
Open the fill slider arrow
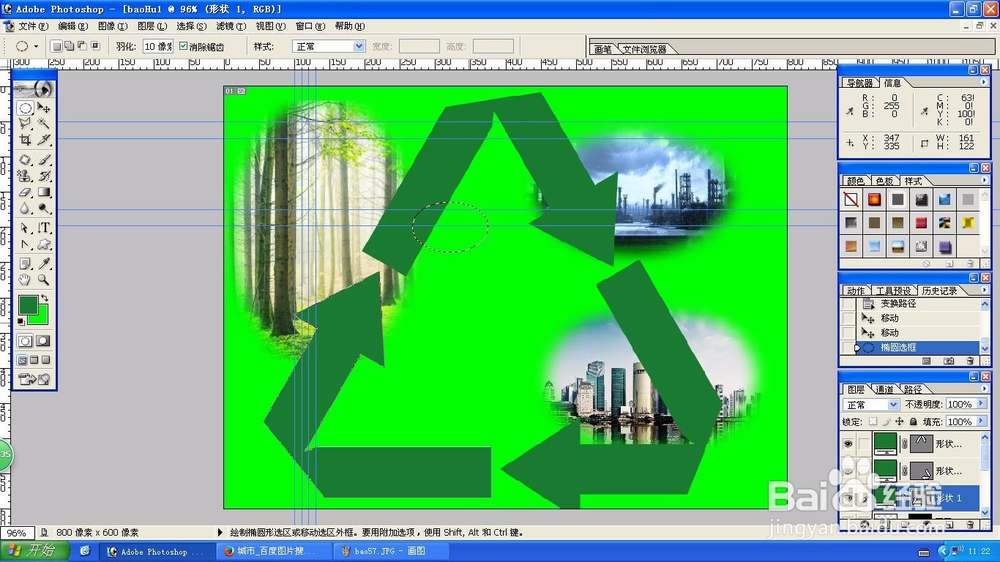coord(982,421)
